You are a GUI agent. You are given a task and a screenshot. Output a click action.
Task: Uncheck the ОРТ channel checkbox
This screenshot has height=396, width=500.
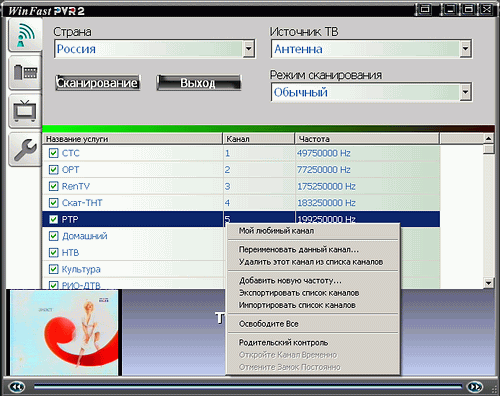click(53, 170)
